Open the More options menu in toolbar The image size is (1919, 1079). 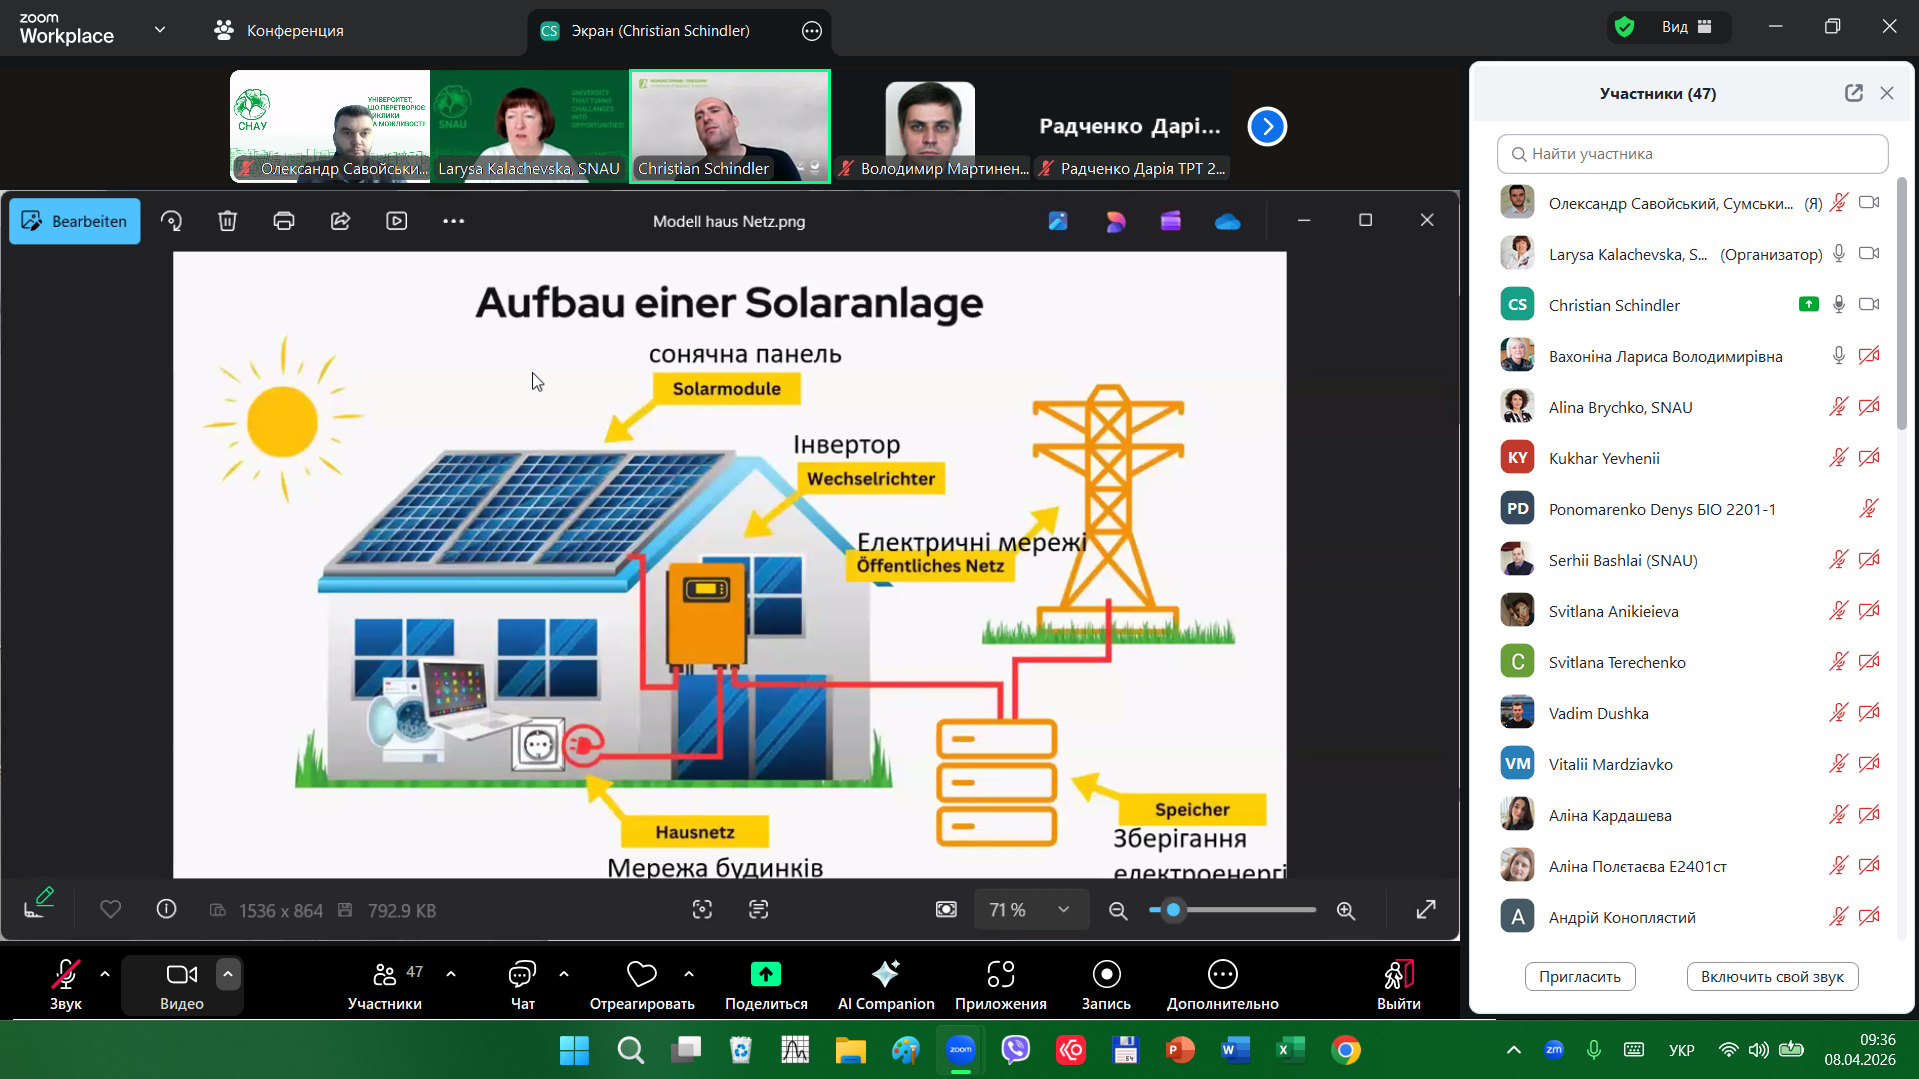[x=1222, y=985]
